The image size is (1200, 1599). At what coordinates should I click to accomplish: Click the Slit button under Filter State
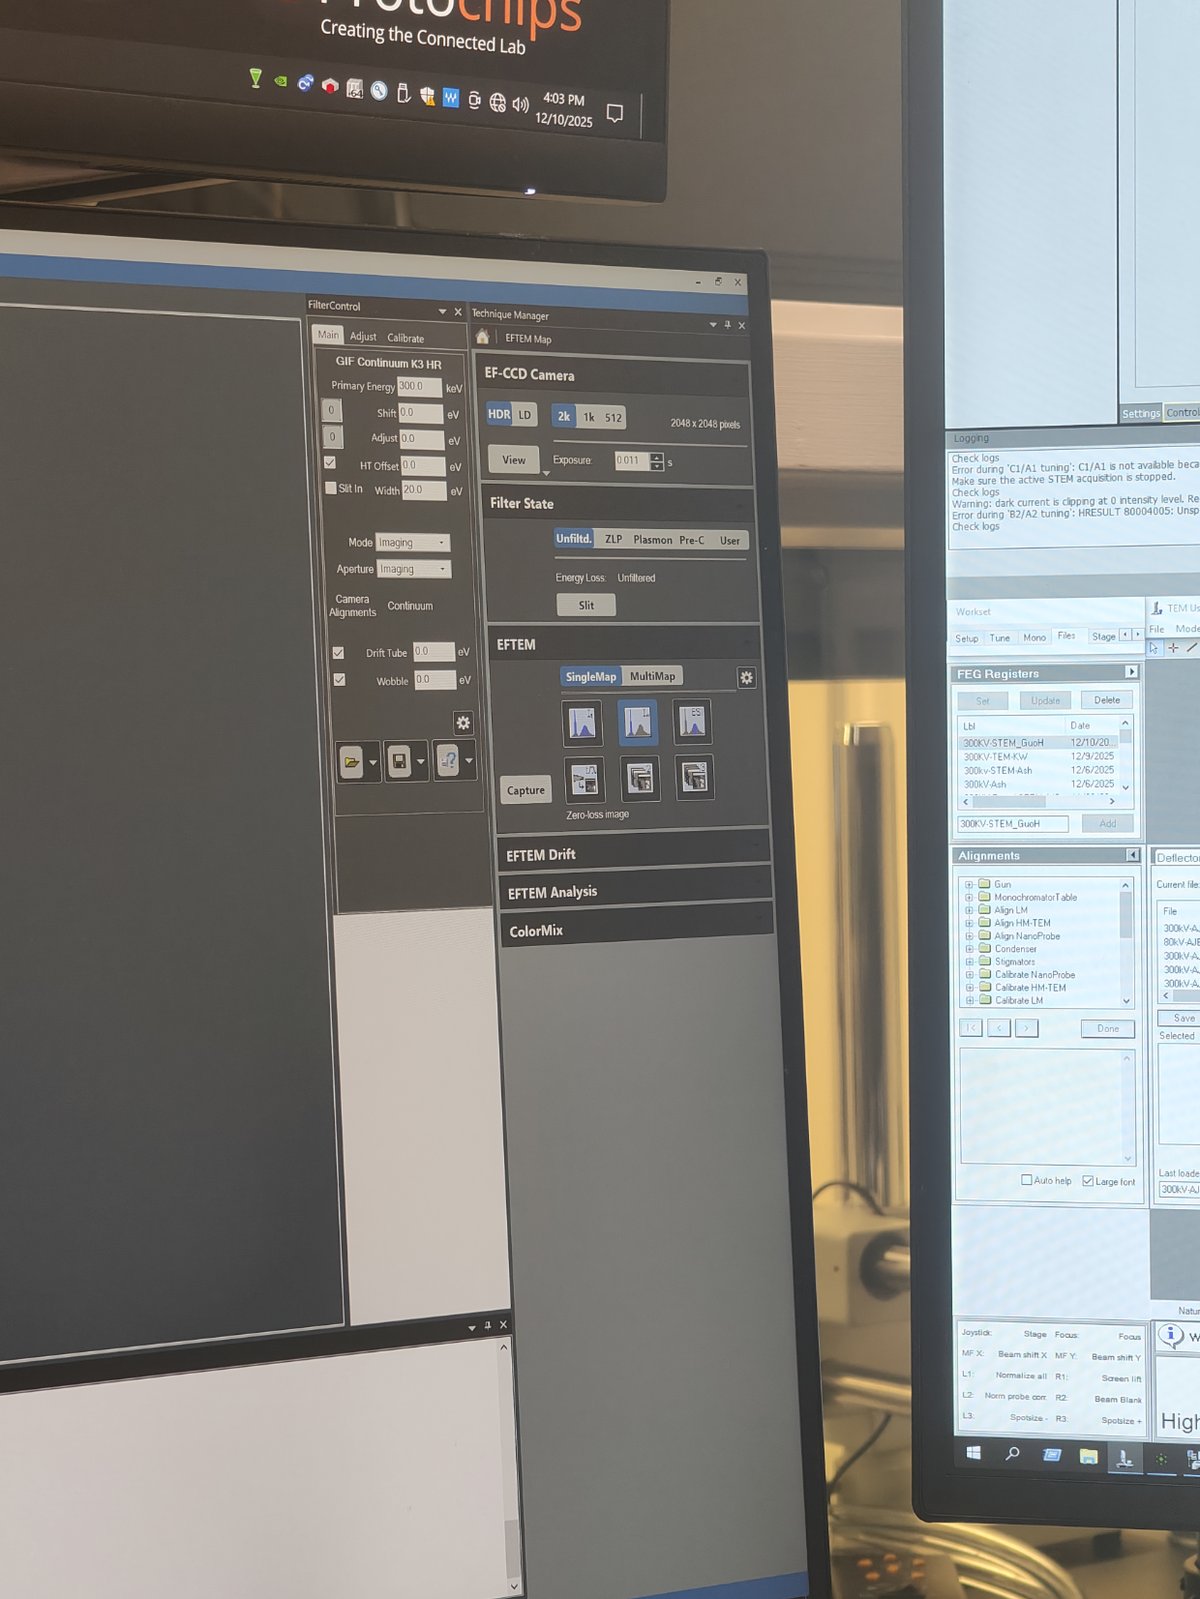pyautogui.click(x=586, y=605)
